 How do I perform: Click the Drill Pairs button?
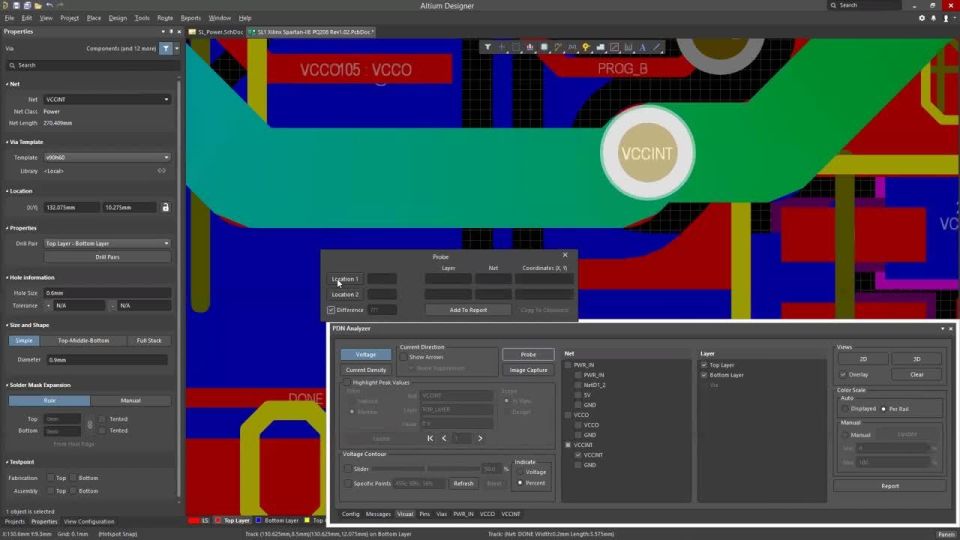(x=107, y=257)
